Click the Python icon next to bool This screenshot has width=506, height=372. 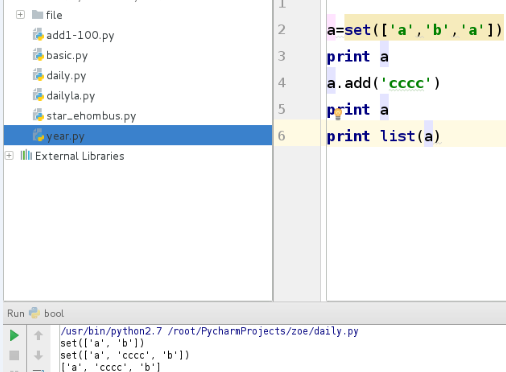[x=34, y=313]
